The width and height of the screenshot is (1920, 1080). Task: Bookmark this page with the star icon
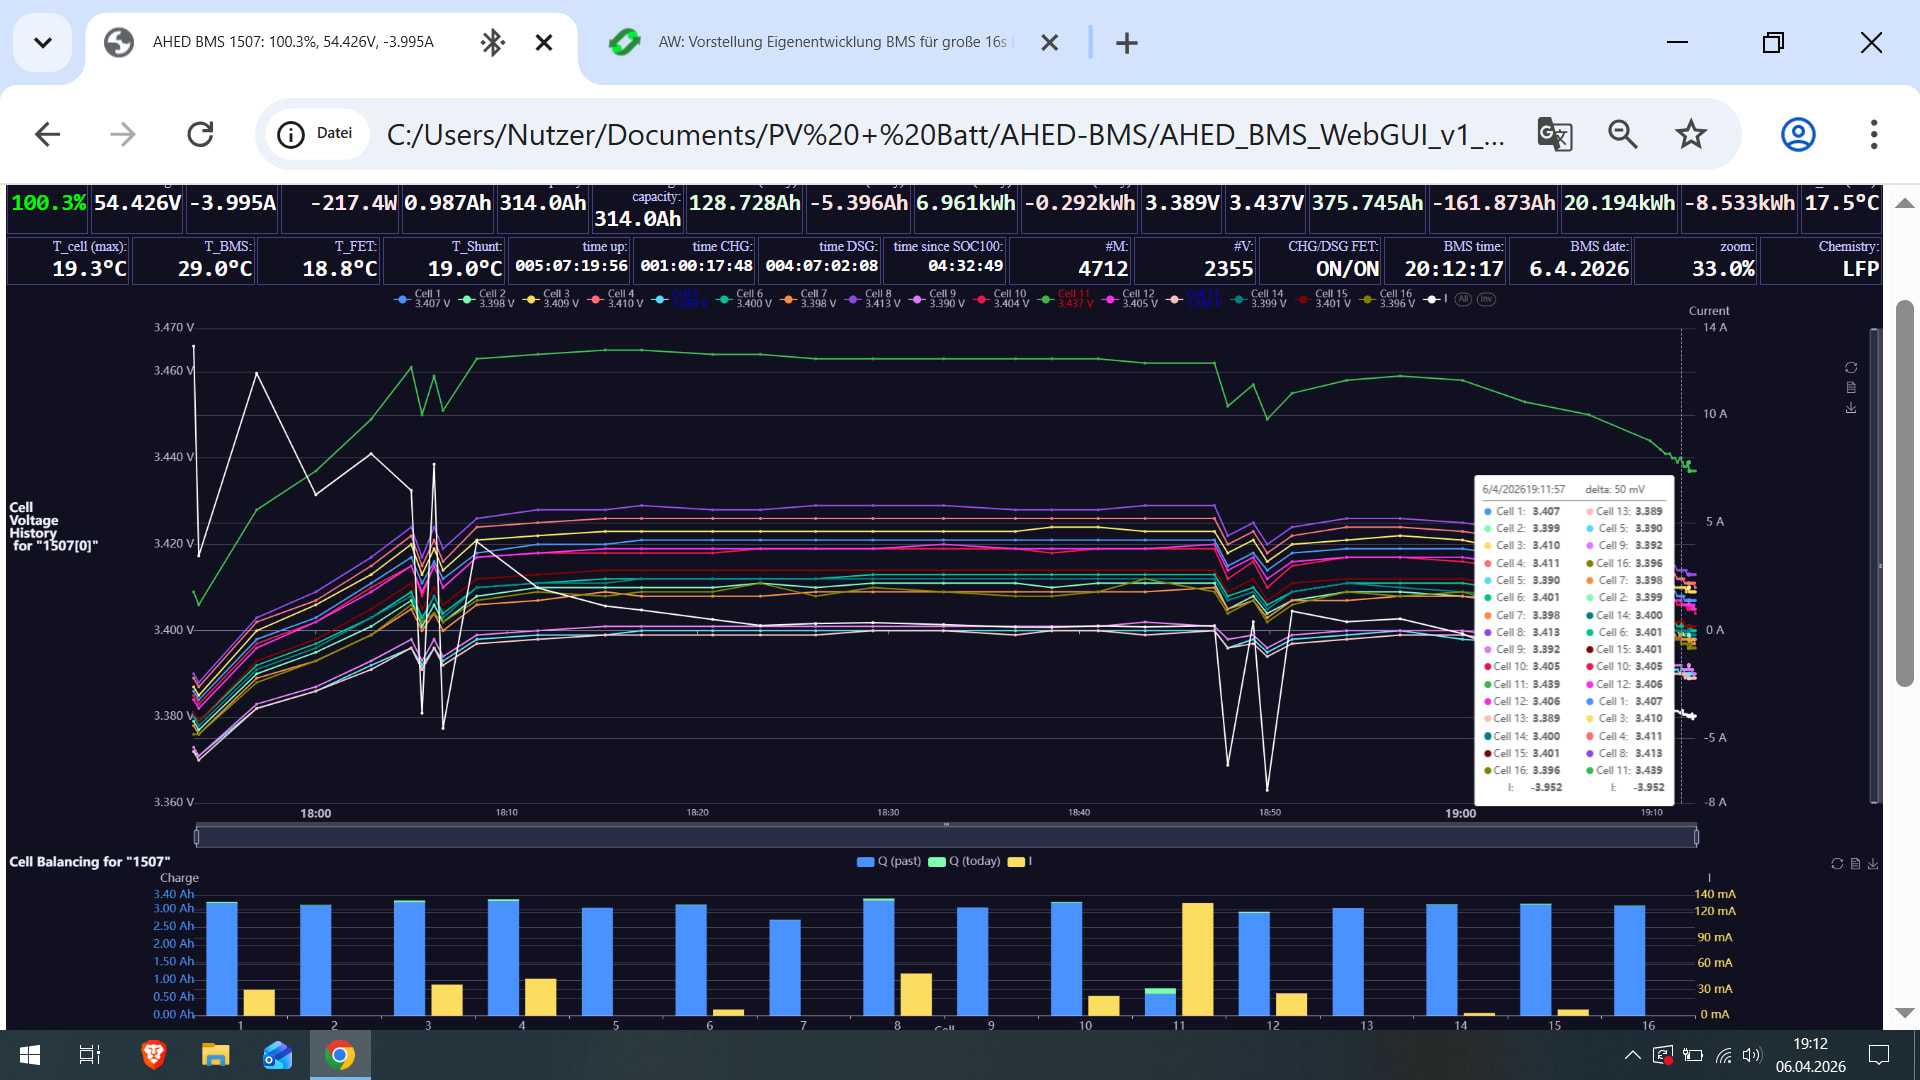pos(1691,134)
